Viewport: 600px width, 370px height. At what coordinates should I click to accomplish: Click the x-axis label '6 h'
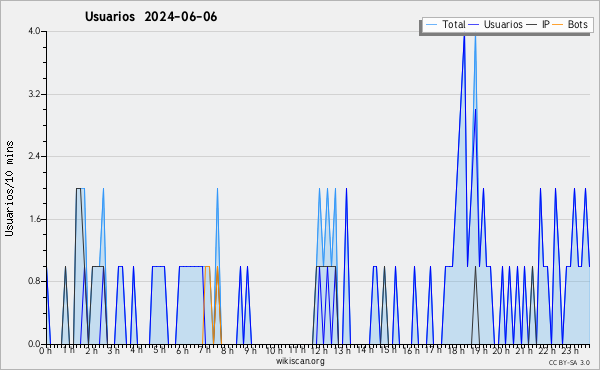182,351
